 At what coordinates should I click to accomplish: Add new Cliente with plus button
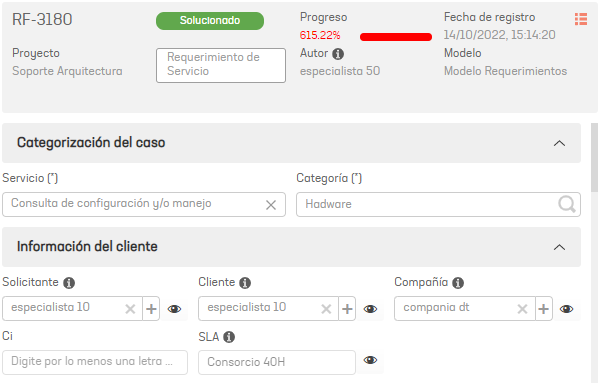(x=347, y=309)
